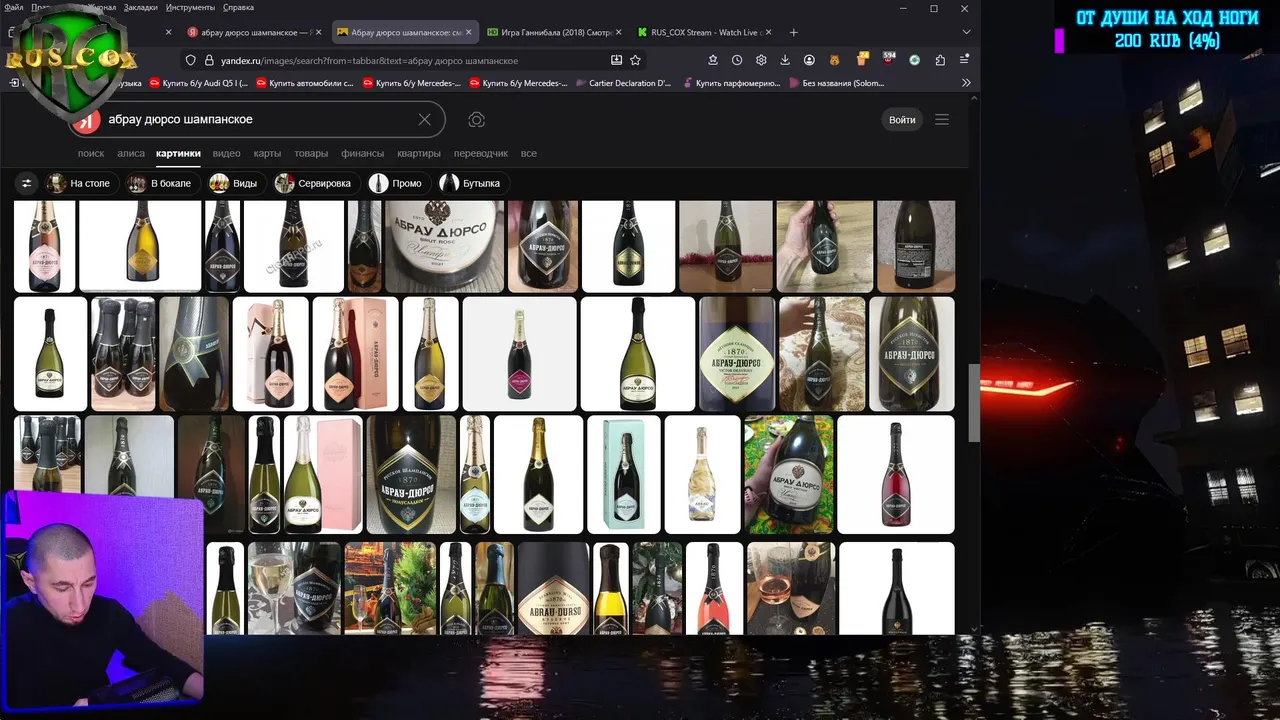
Task: Click the page vertical scrollbar thumb
Action: click(973, 404)
